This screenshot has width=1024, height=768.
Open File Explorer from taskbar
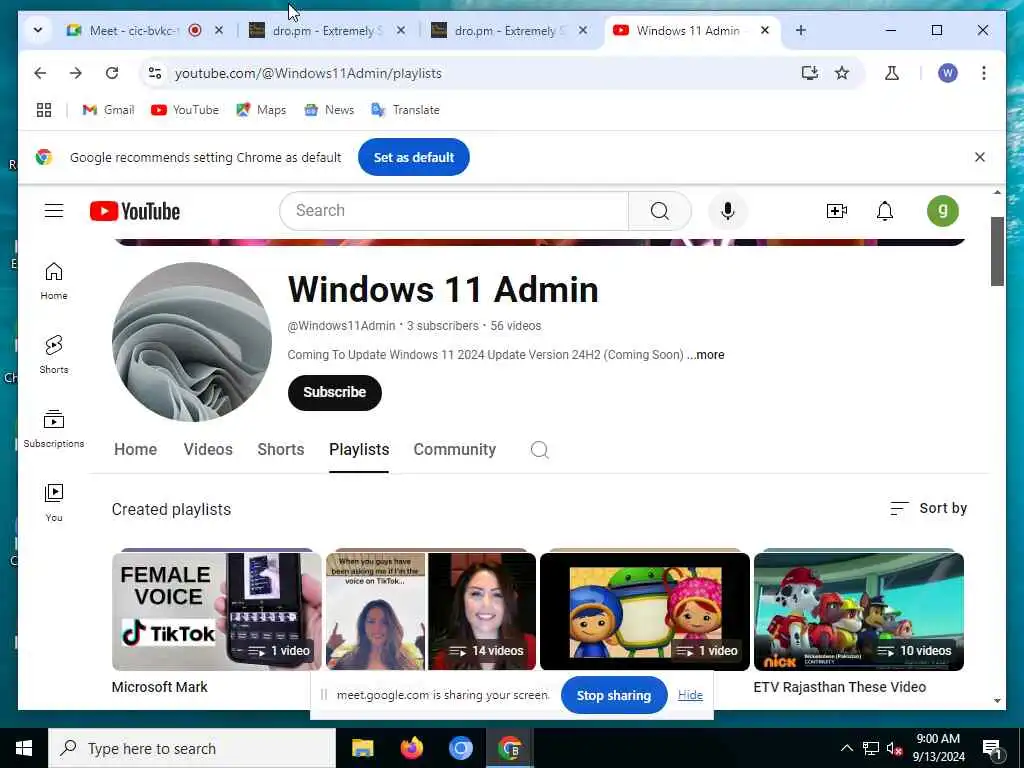(362, 748)
